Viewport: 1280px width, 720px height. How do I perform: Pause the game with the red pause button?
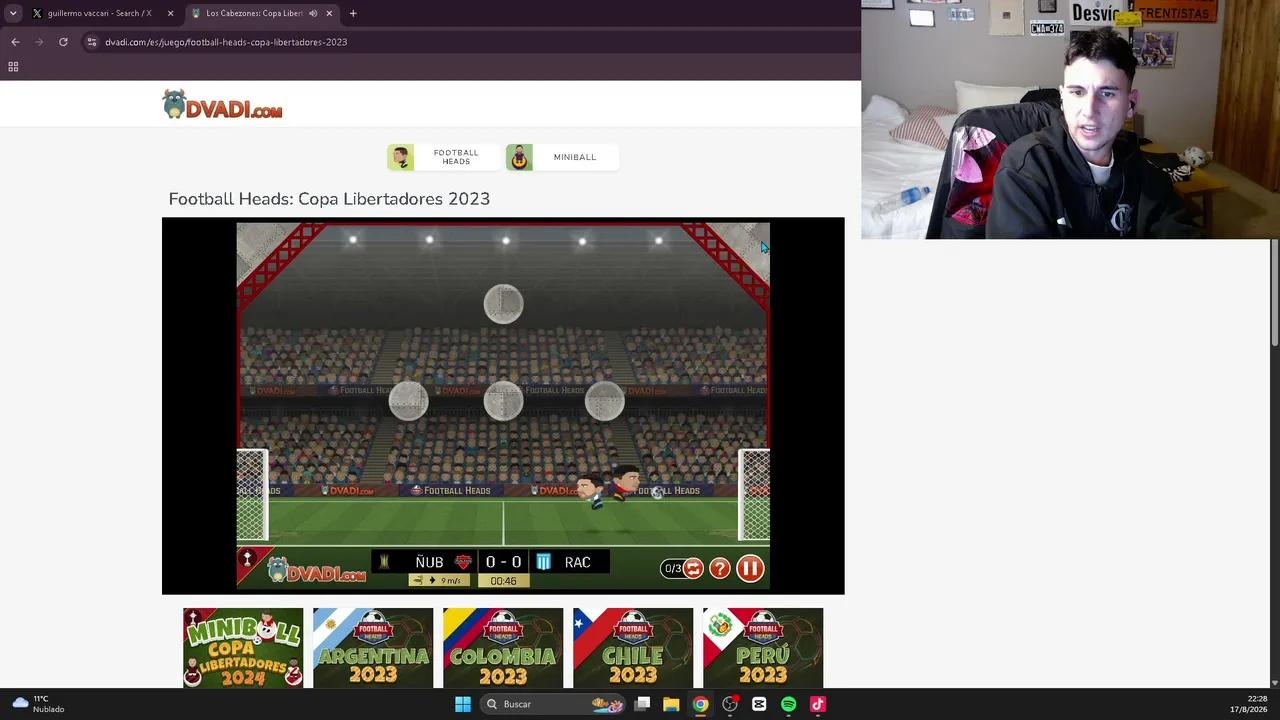pyautogui.click(x=750, y=568)
